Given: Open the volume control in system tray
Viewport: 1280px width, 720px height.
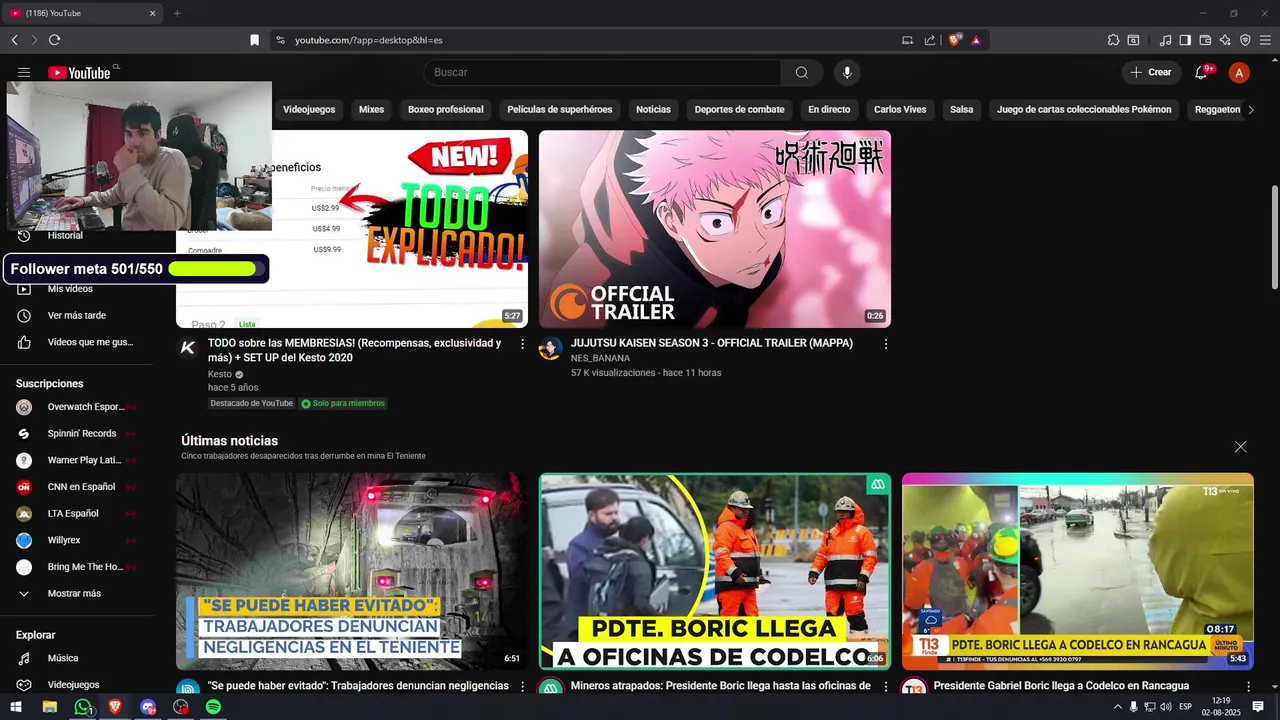Looking at the screenshot, I should (x=1166, y=707).
